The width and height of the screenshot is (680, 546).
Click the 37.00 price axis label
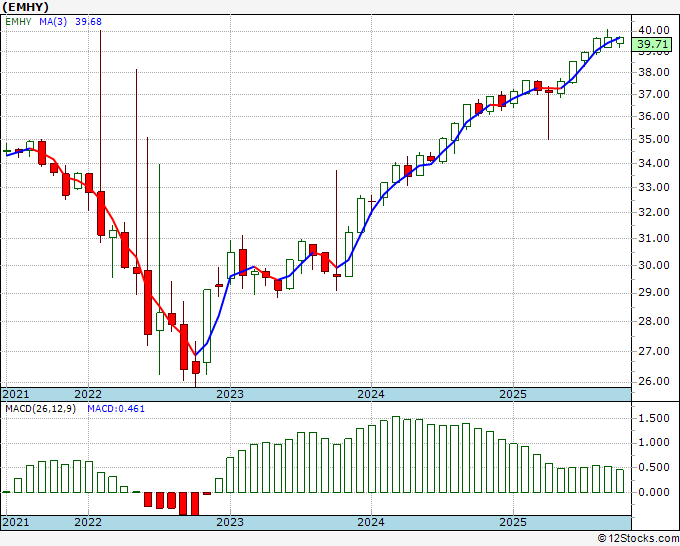coord(654,94)
